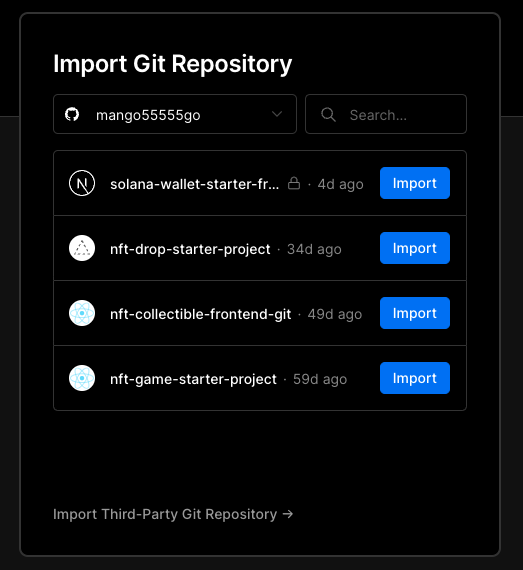Select the solana-wallet-starter-fr... repository name

195,184
